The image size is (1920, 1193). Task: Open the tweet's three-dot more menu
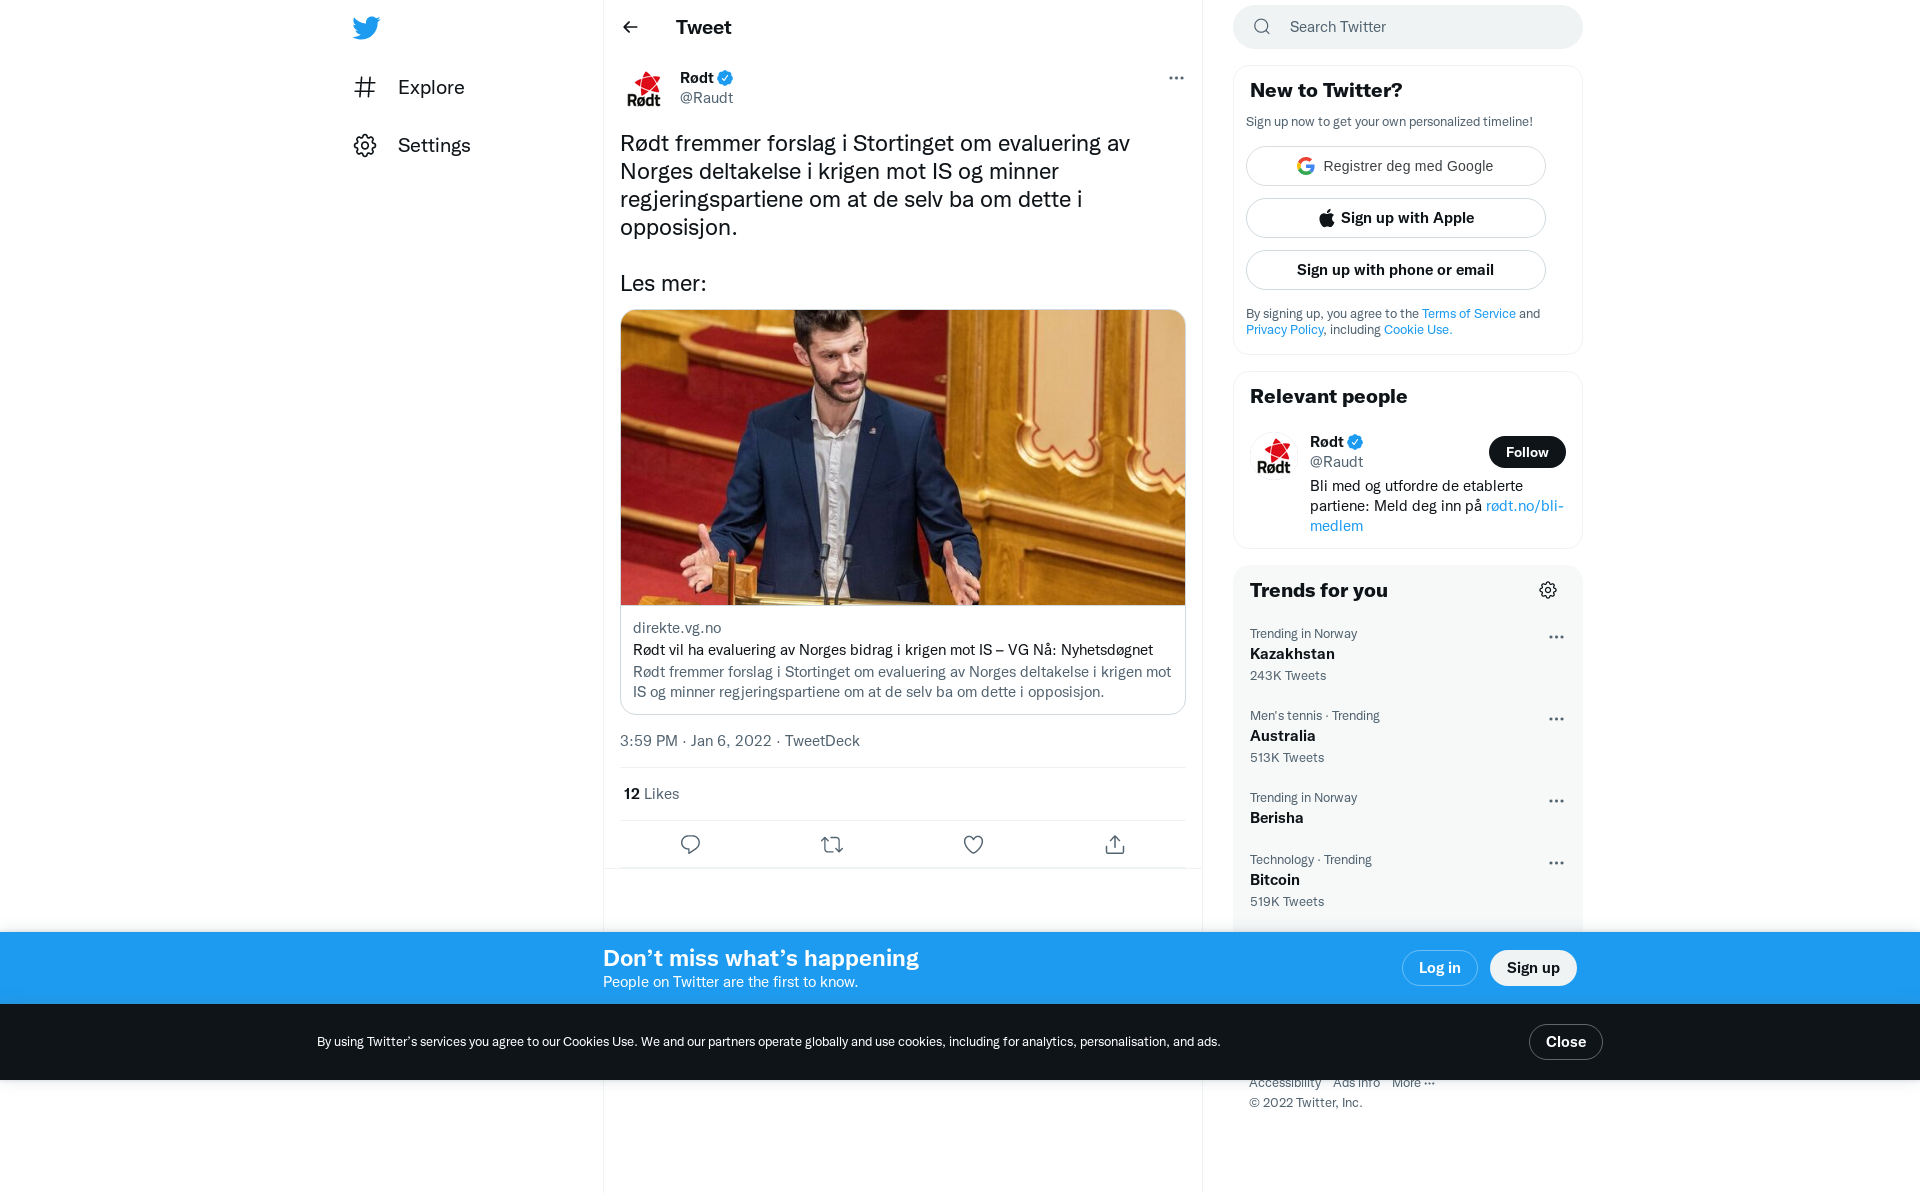pos(1176,78)
